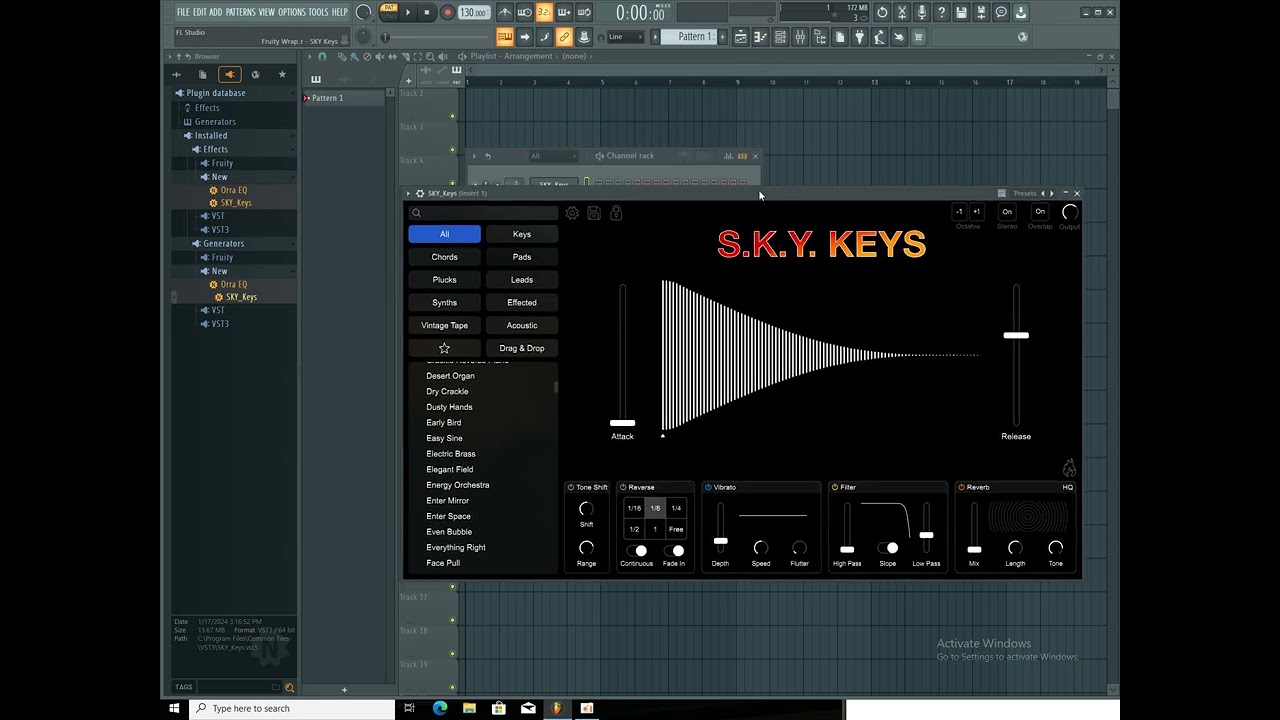Toggle the Continuous switch
Viewport: 1280px width, 720px height.
(x=636, y=551)
